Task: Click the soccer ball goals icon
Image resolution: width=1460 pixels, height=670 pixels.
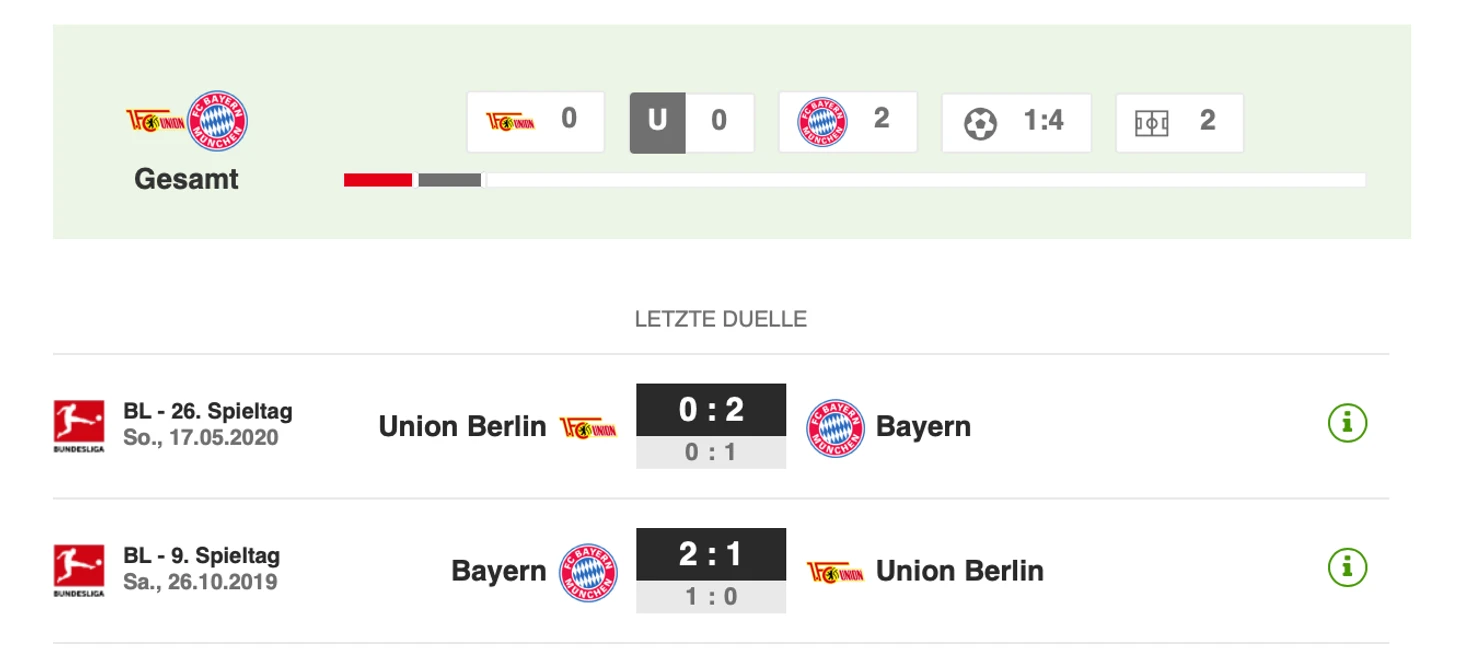Action: (x=980, y=123)
